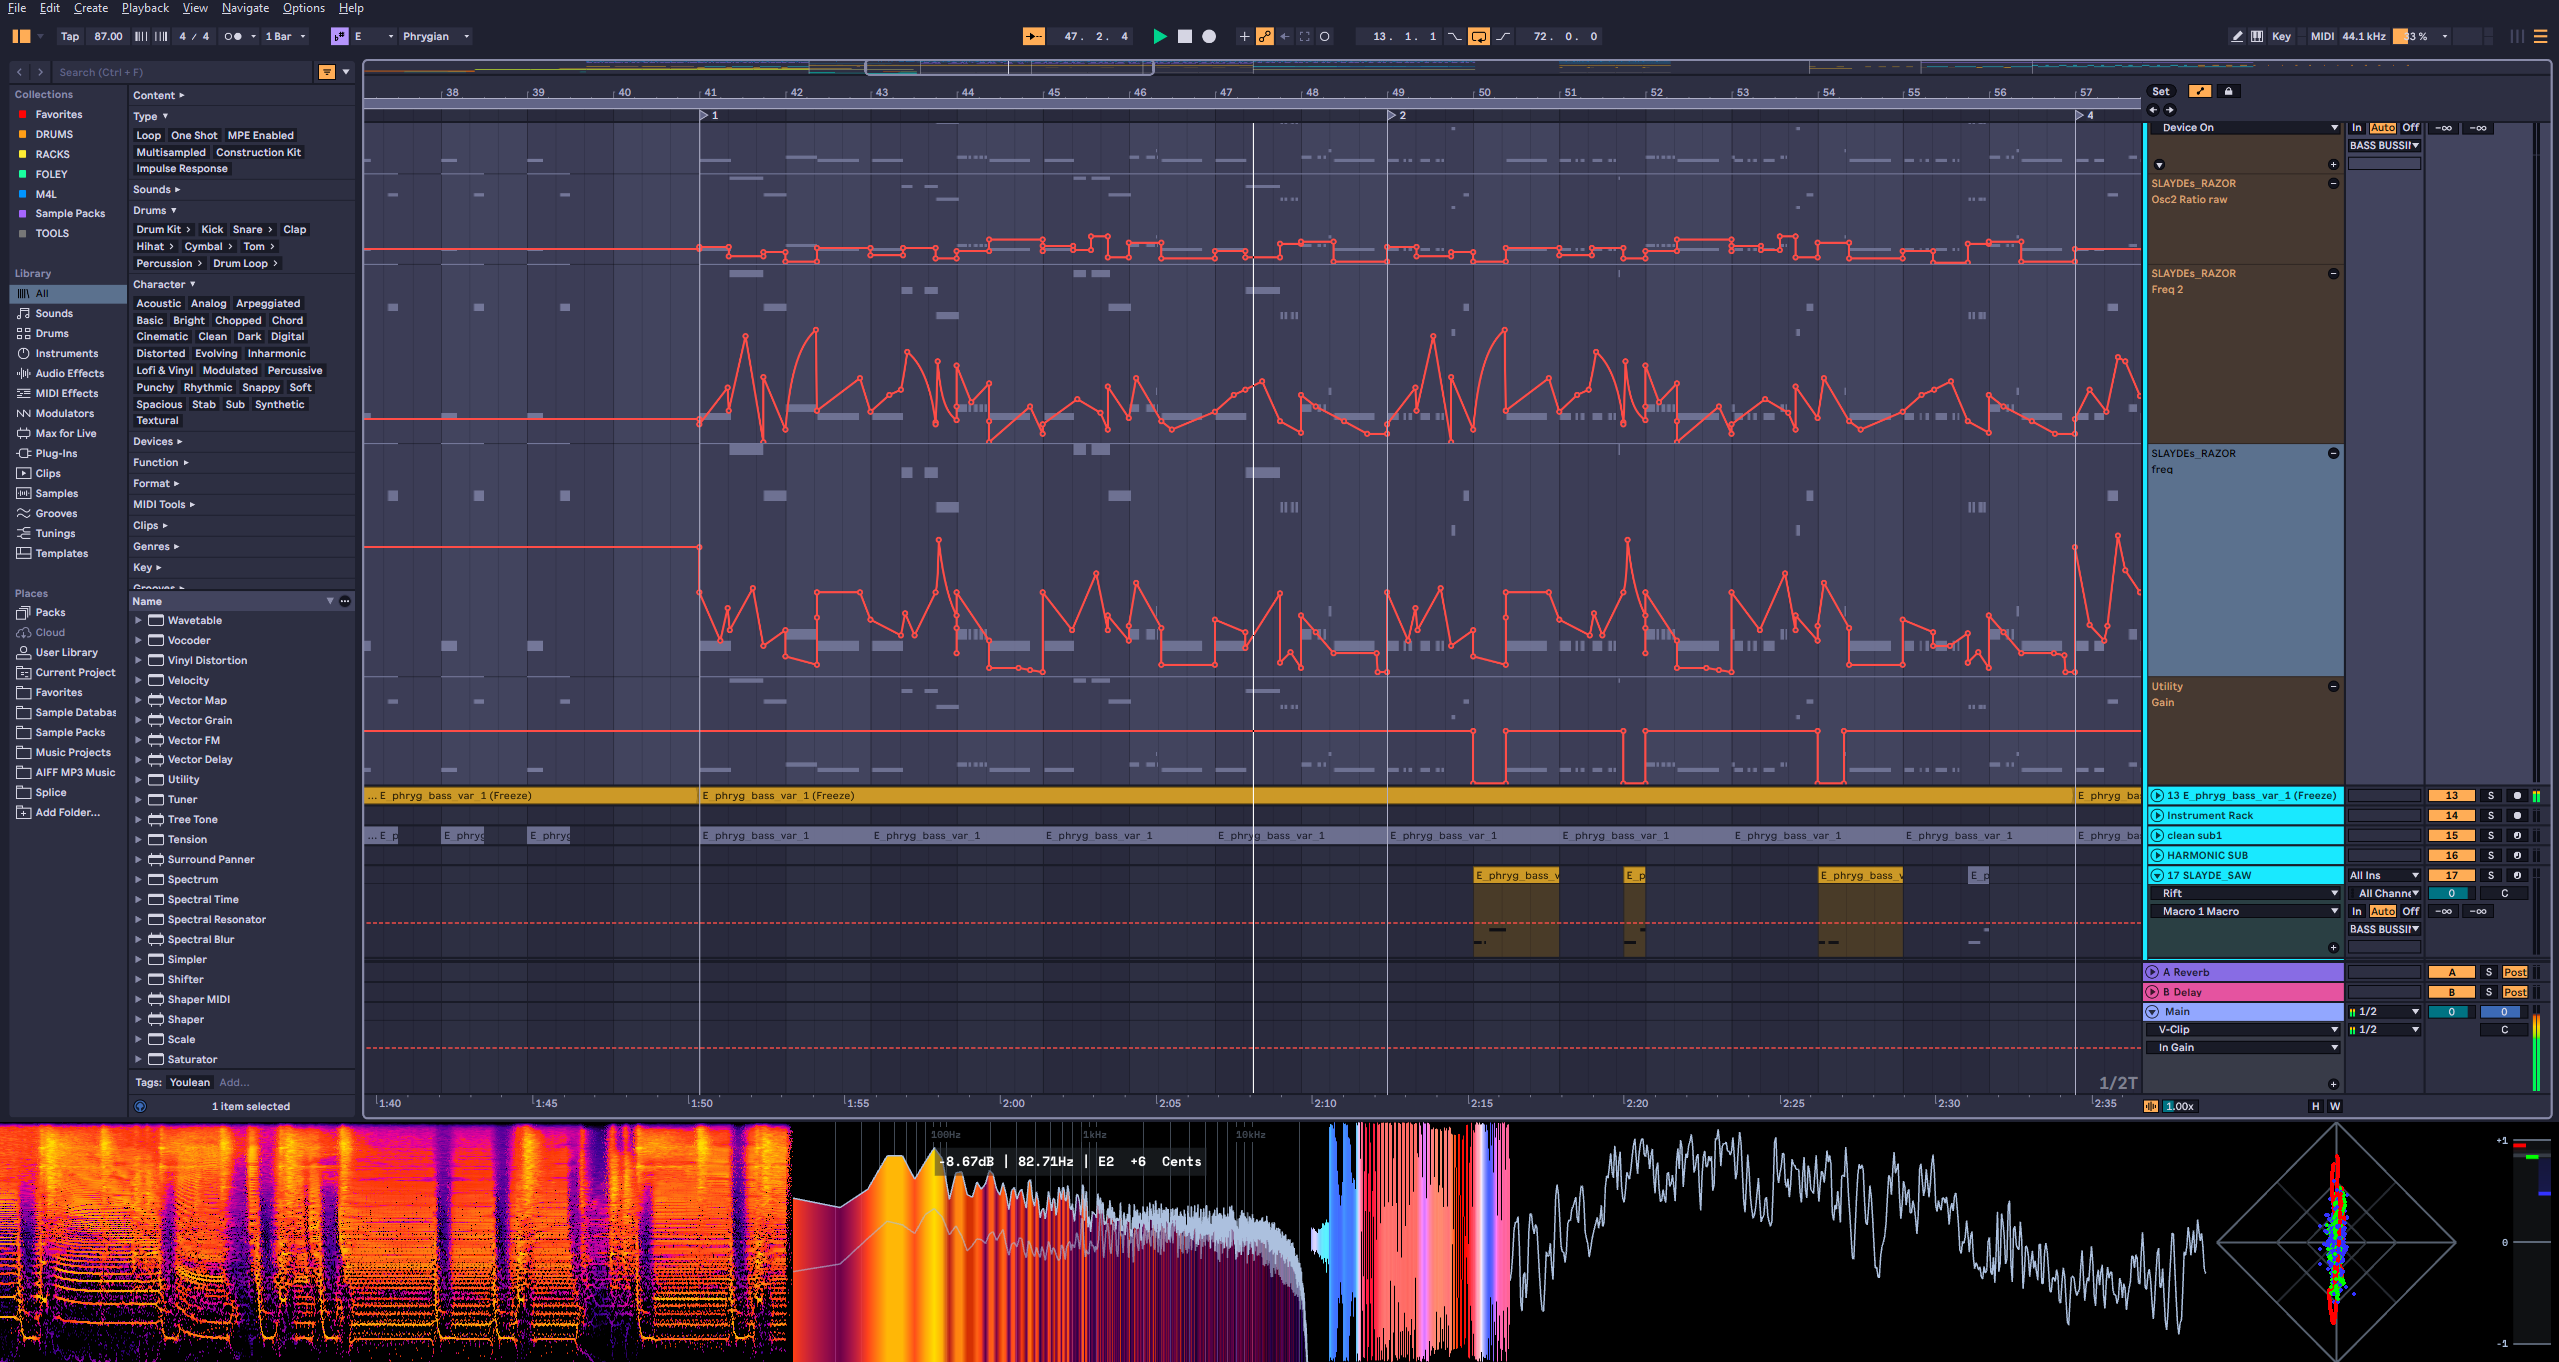Open the Playback menu
Screen dimensions: 2559x1362
(x=145, y=8)
